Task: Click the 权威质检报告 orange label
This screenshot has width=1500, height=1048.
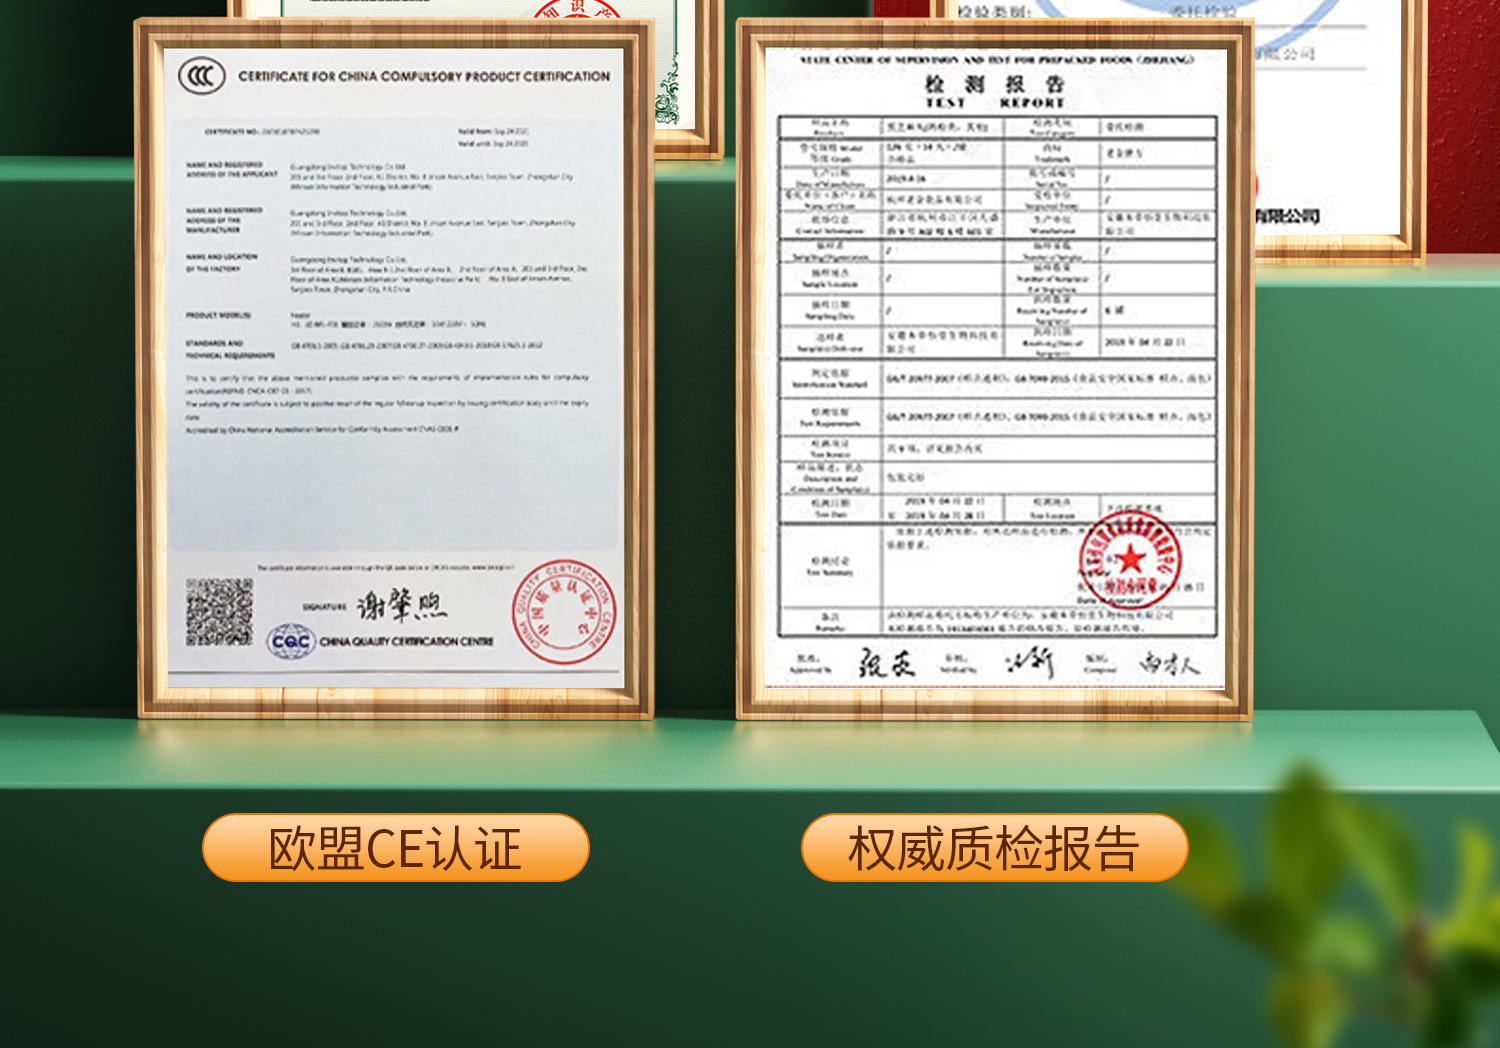Action: 994,848
